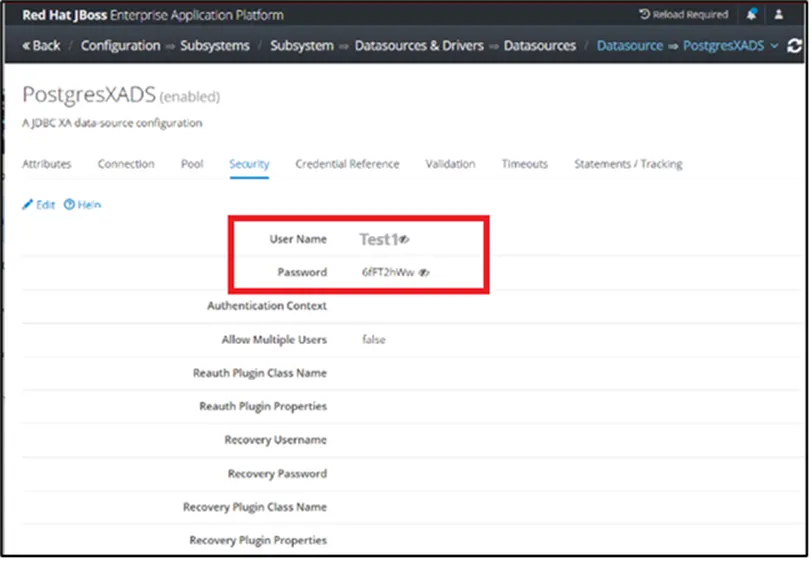
Task: Open the Statements / Tracking tab
Action: tap(628, 164)
